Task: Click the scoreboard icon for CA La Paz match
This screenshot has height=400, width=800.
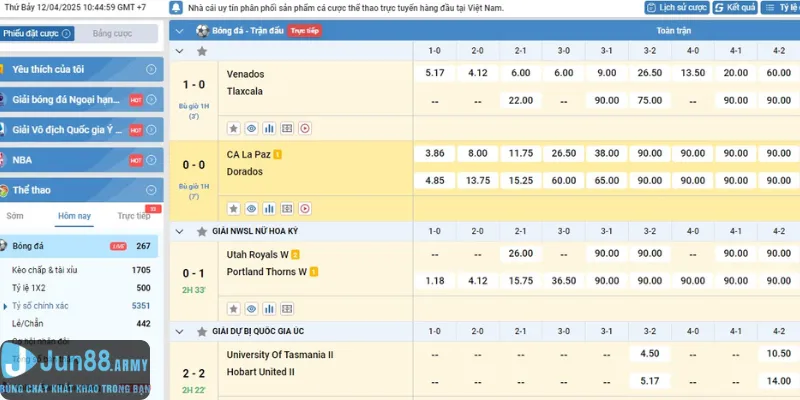Action: point(287,208)
